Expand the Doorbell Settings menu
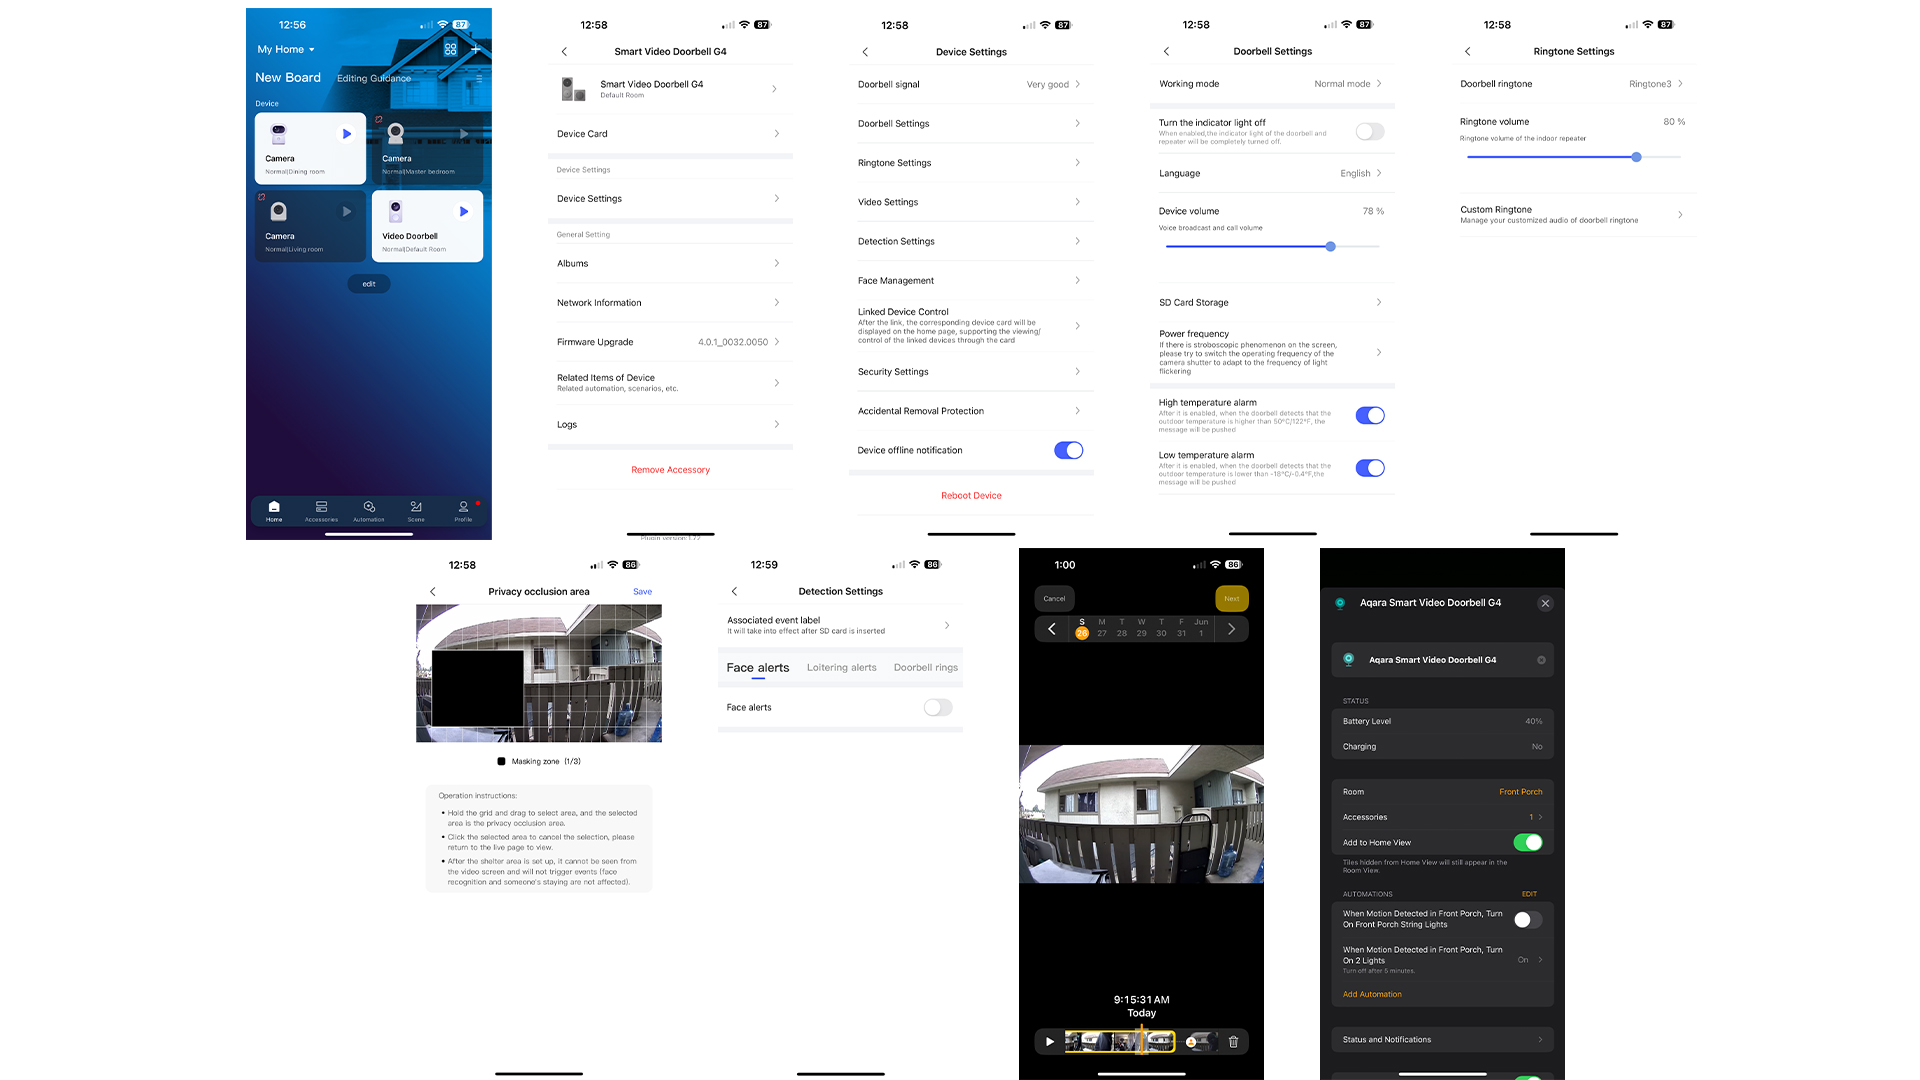The image size is (1920, 1080). (x=971, y=123)
